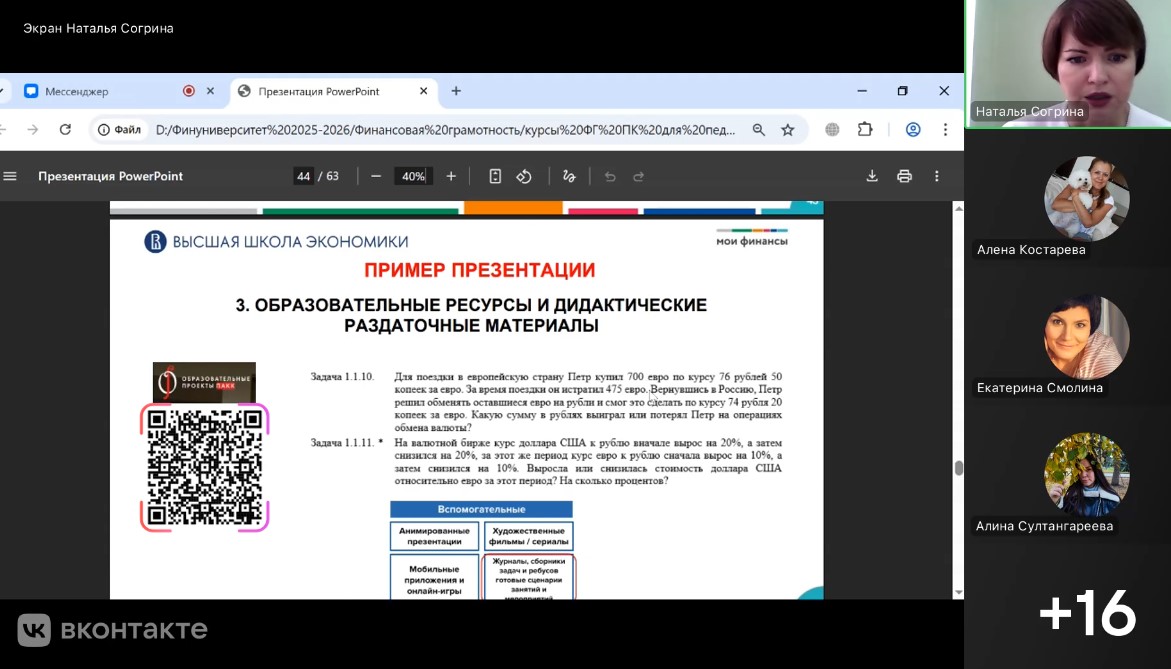Reload the current page
1171x669 pixels.
point(65,129)
